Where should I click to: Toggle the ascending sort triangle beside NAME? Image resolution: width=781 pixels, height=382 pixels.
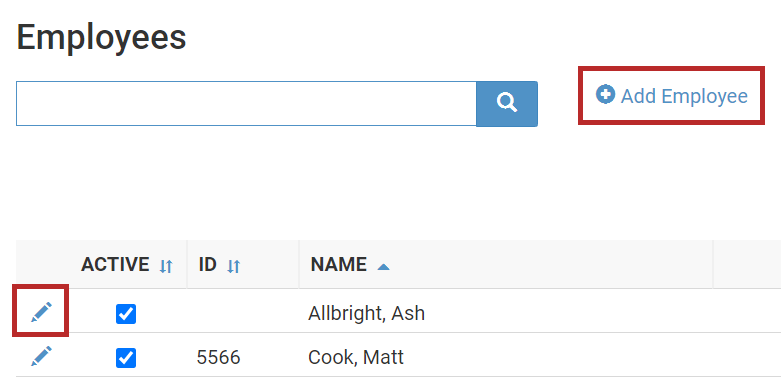(383, 267)
